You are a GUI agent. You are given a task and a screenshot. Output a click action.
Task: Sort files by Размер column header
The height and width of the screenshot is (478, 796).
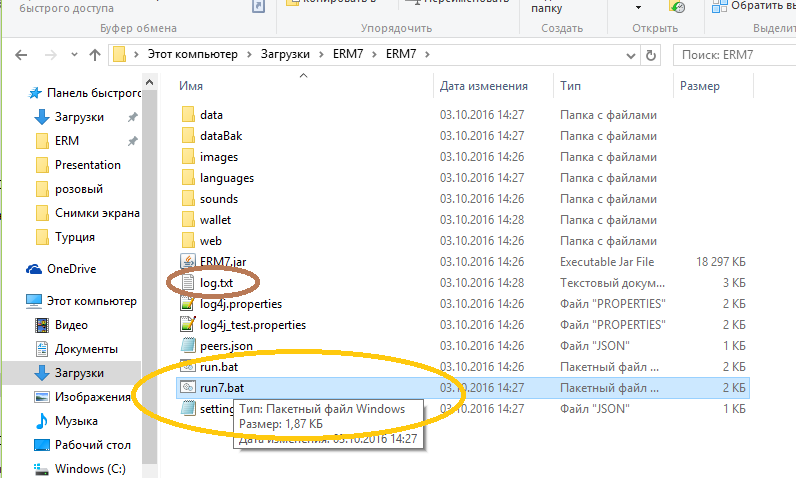700,86
